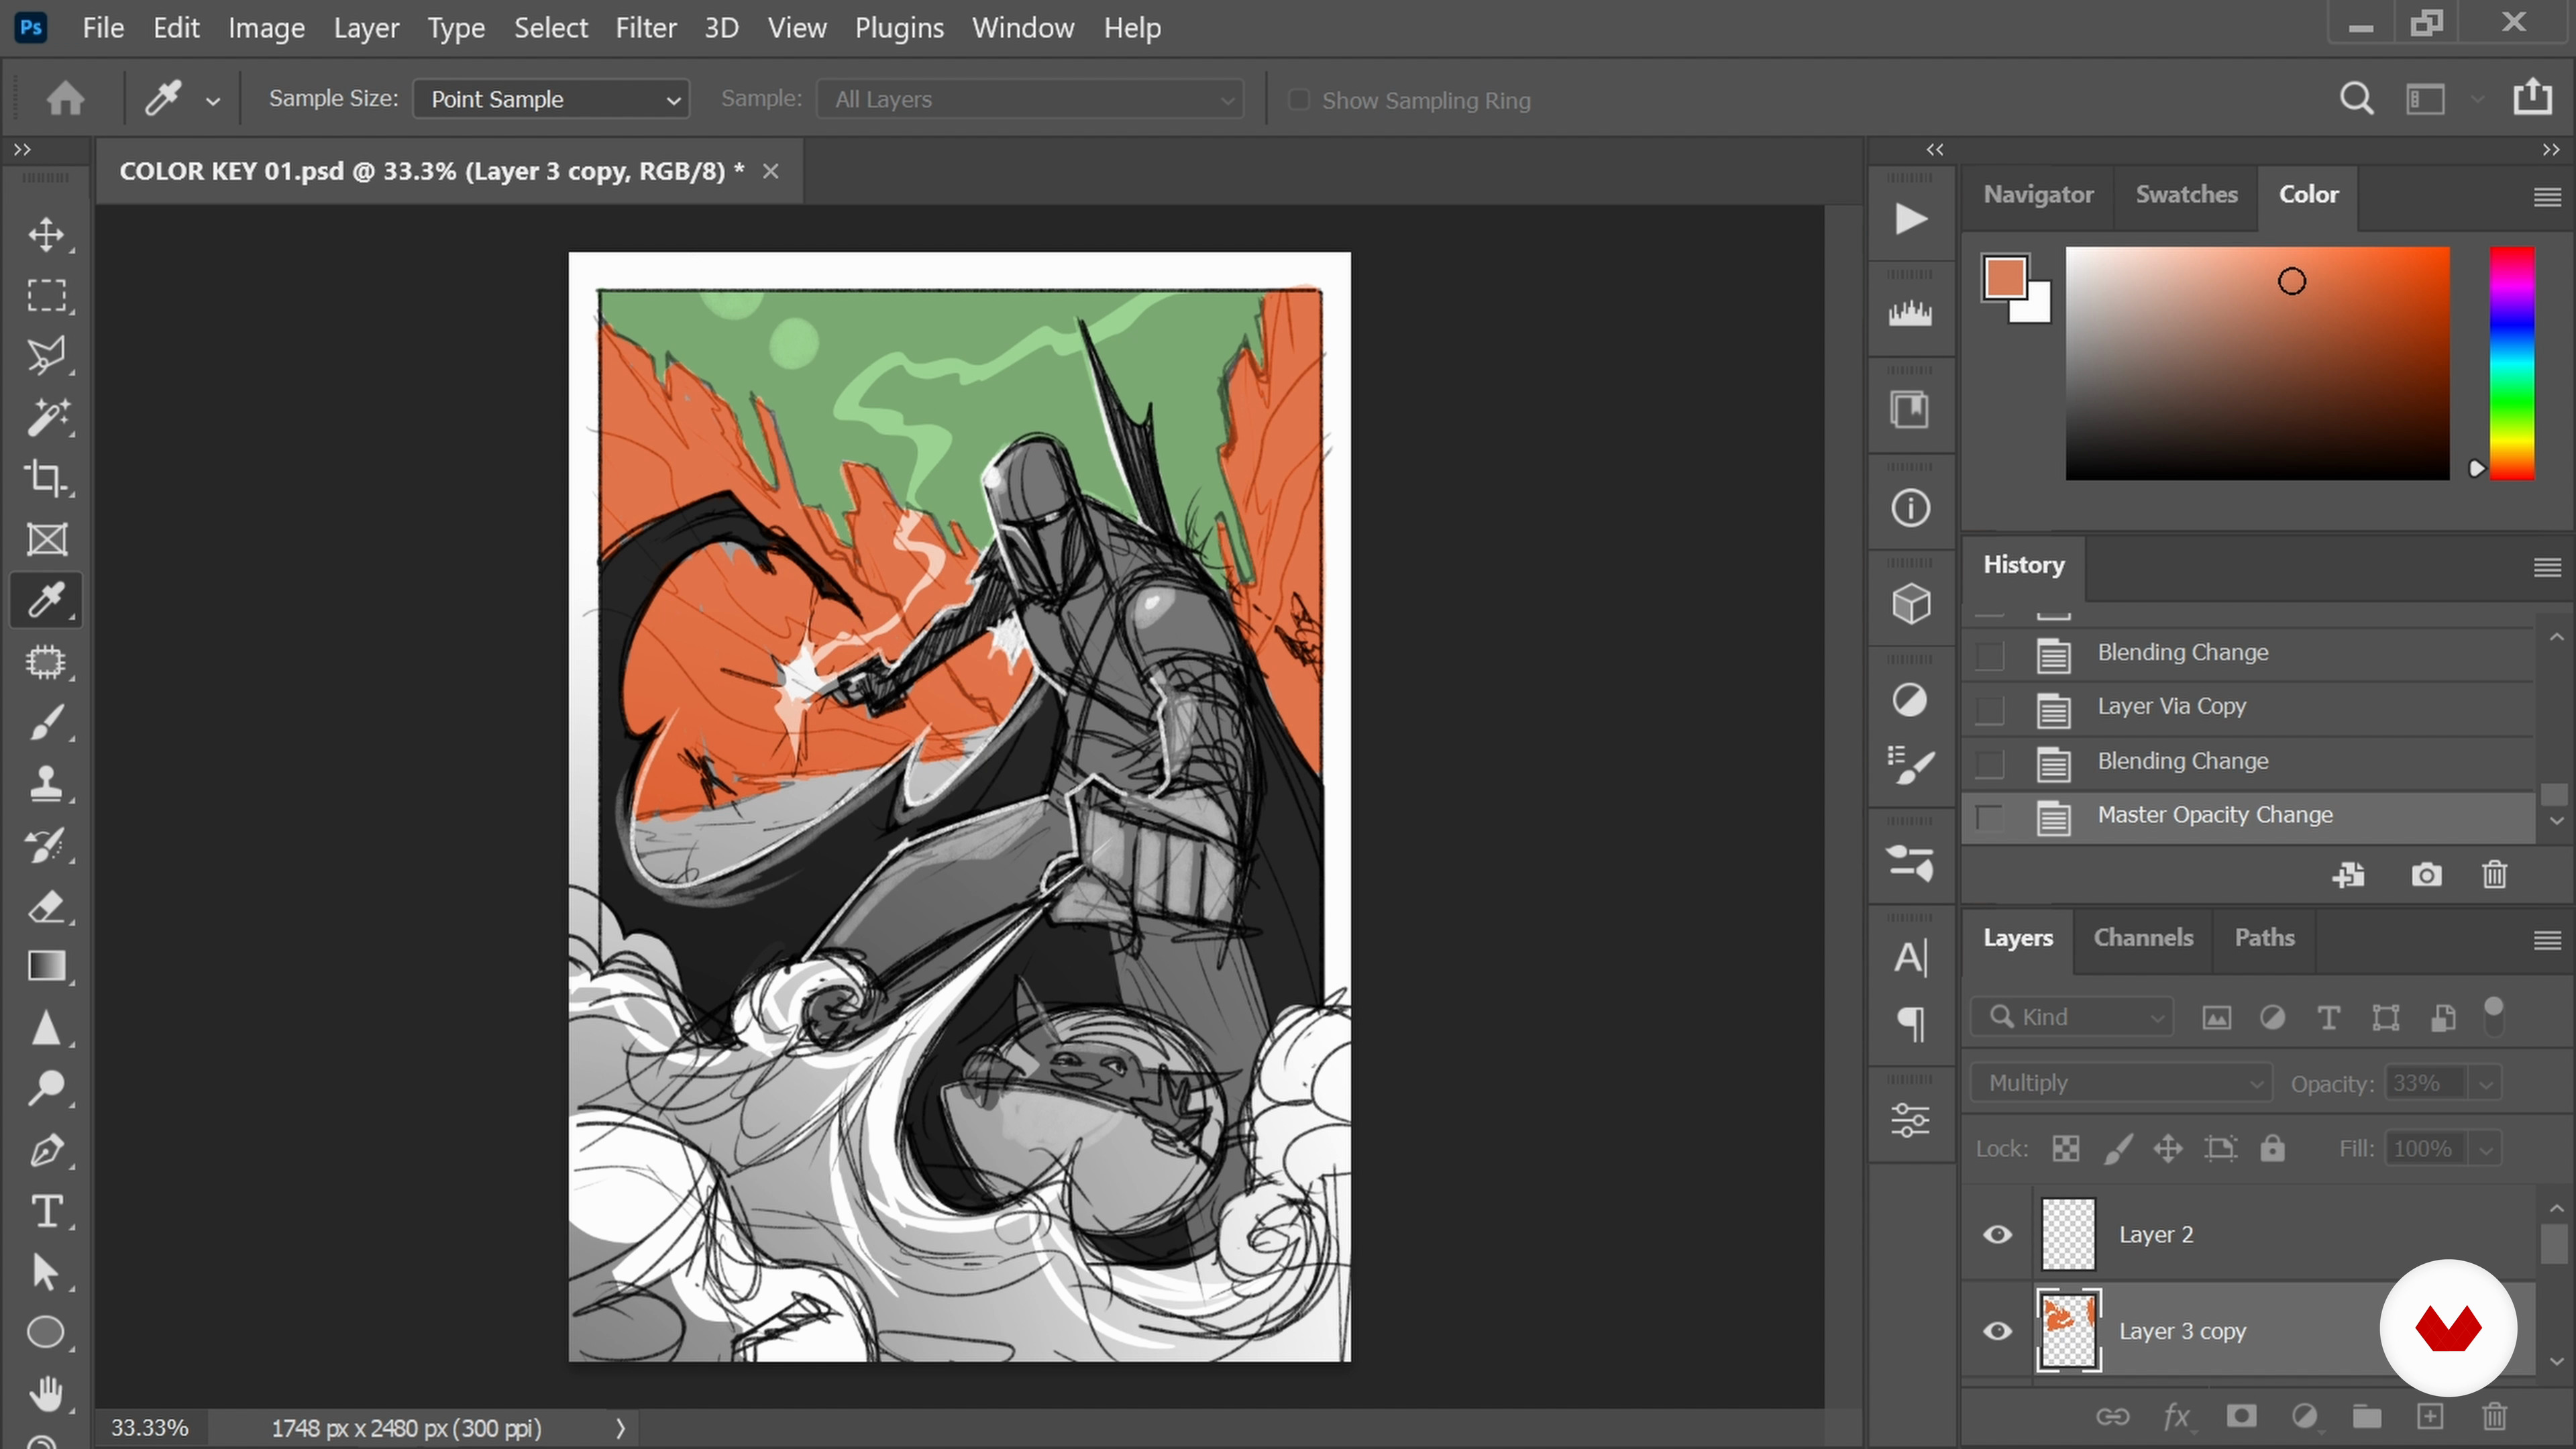The width and height of the screenshot is (2576, 1449).
Task: Switch to the Channels tab
Action: point(2143,938)
